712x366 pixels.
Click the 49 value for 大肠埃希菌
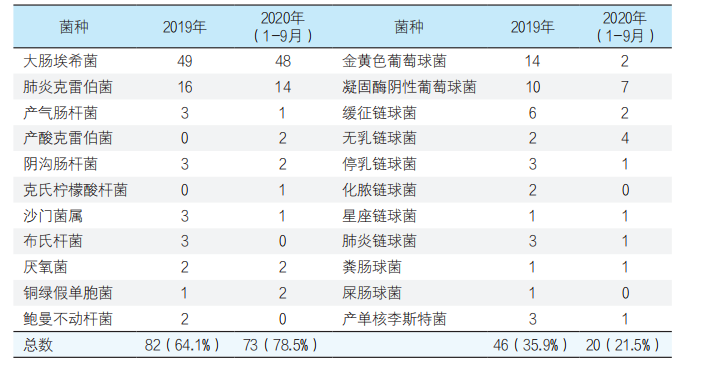184,61
